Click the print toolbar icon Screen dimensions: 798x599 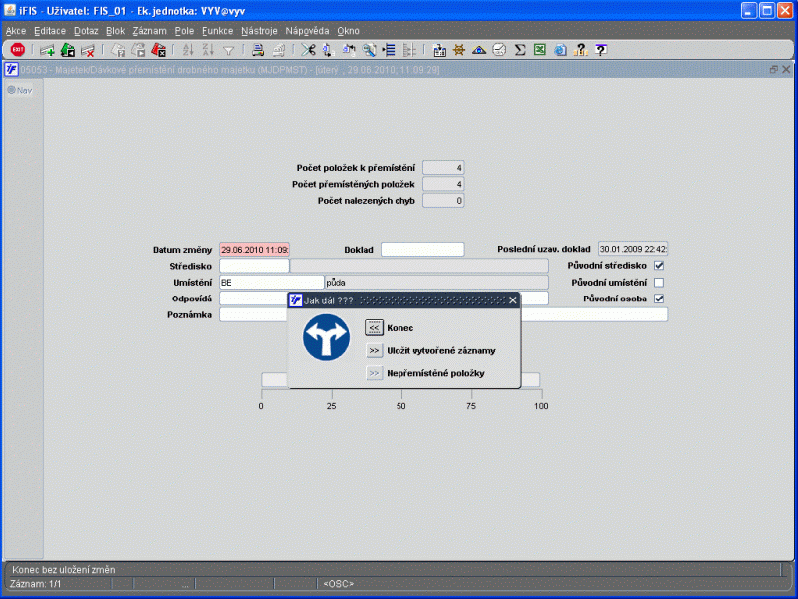(258, 50)
